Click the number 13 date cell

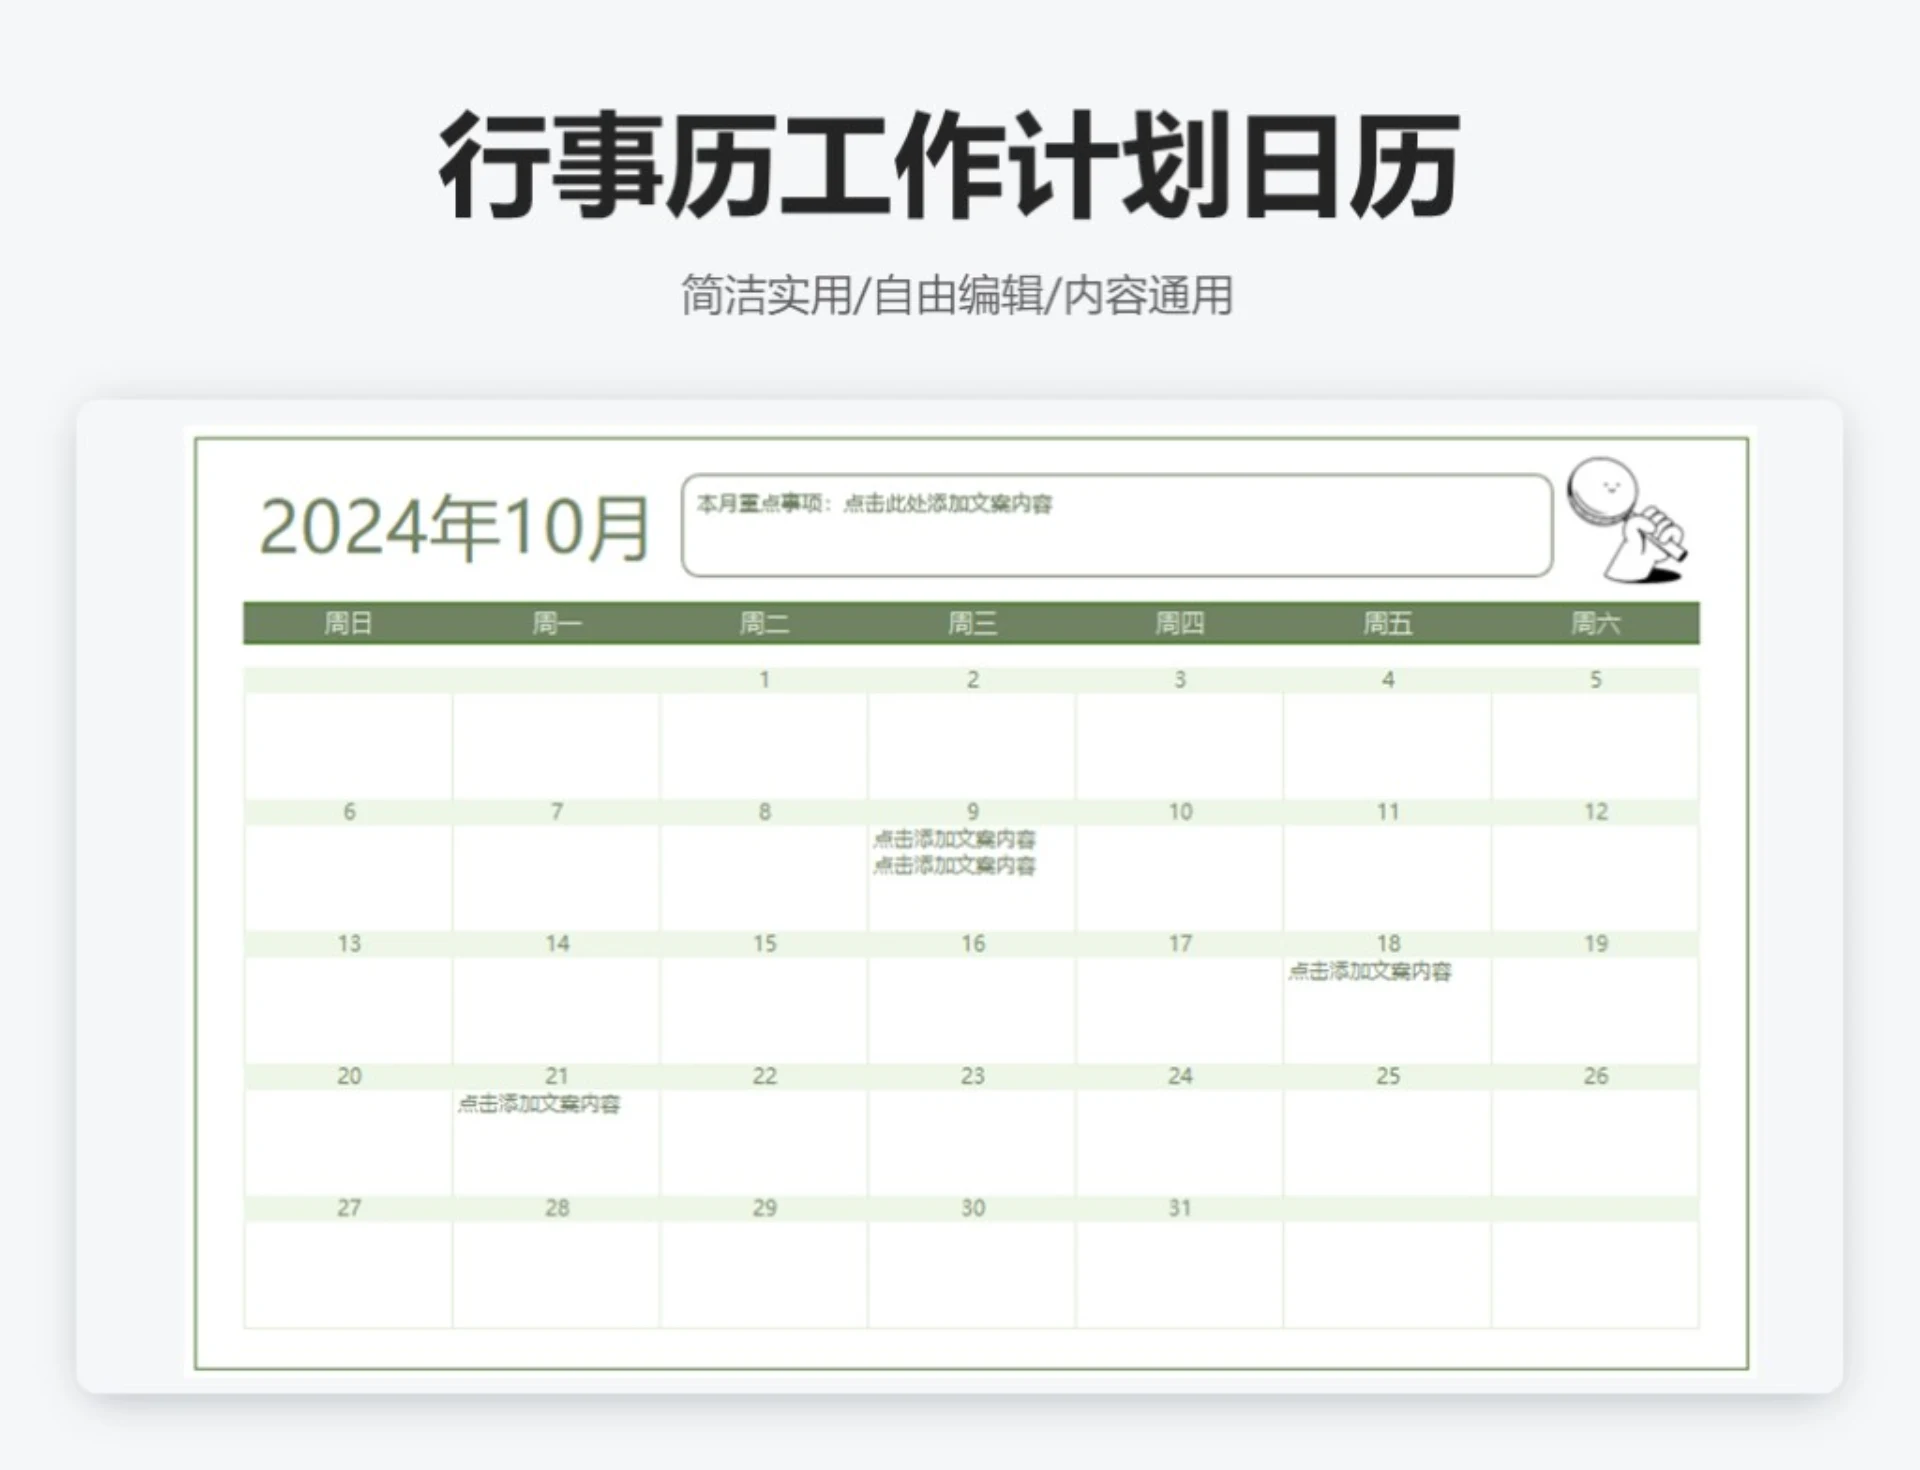tap(349, 942)
